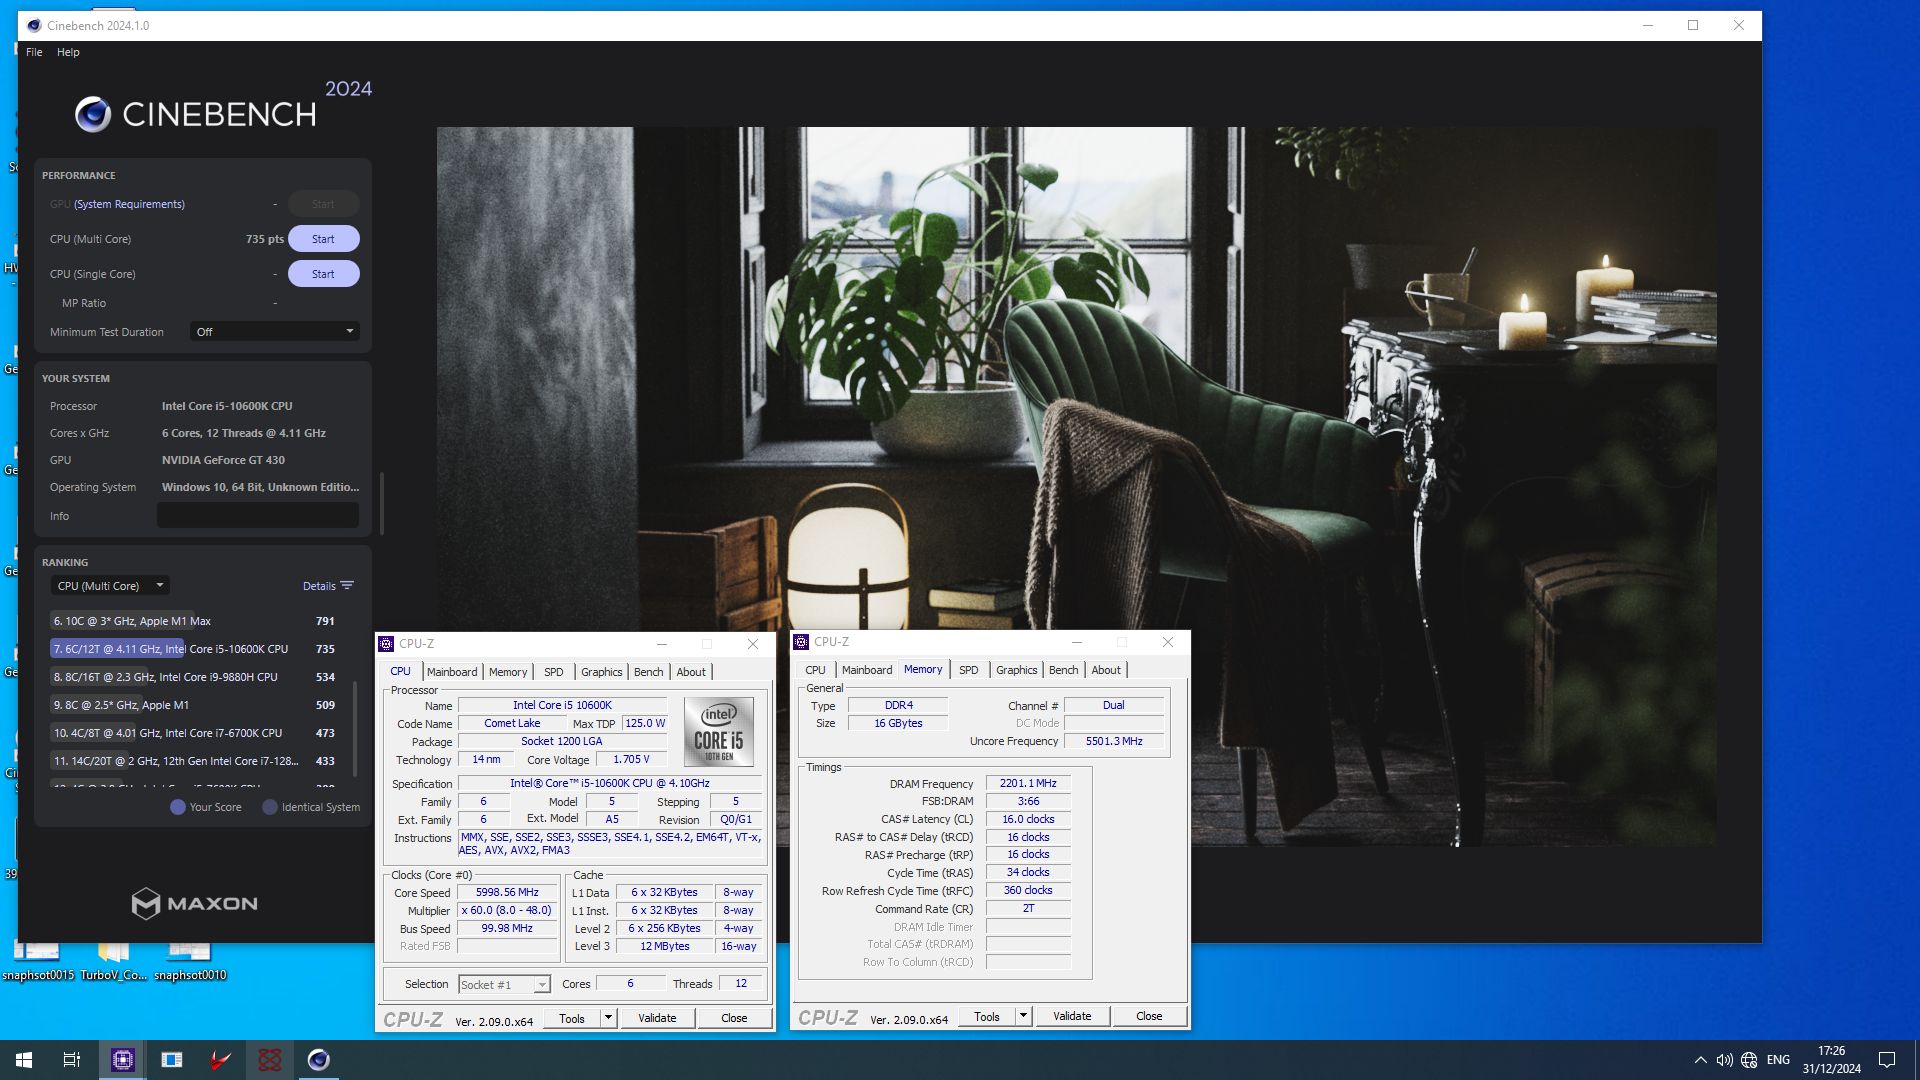The height and width of the screenshot is (1080, 1920).
Task: Open the TurboV_Co... desktop folder
Action: 113,962
